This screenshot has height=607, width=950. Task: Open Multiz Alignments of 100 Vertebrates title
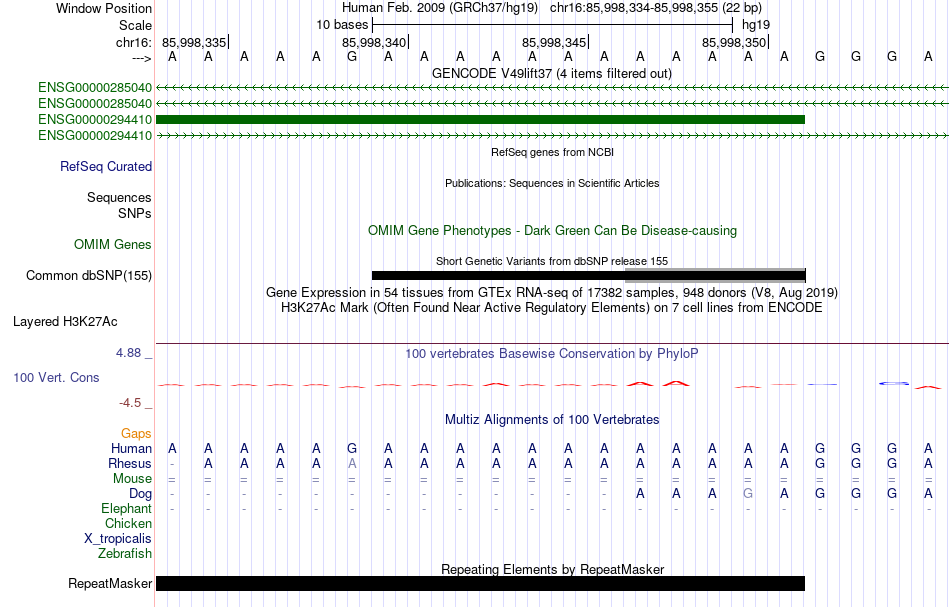[552, 420]
